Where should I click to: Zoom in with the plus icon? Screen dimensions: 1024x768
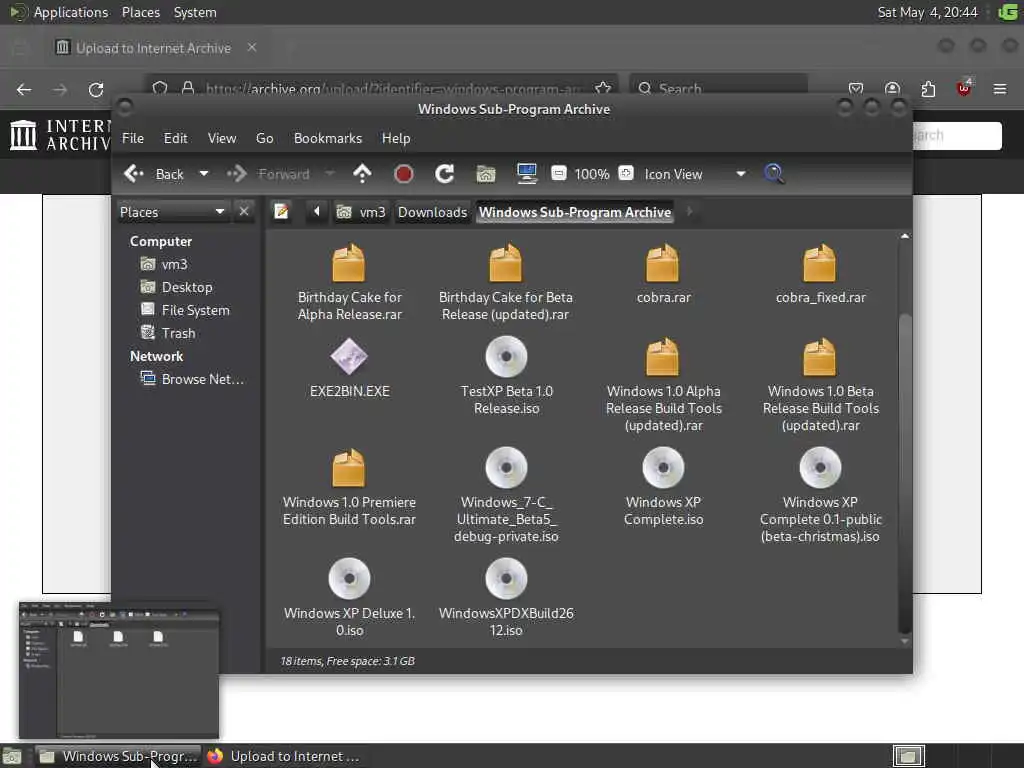626,174
